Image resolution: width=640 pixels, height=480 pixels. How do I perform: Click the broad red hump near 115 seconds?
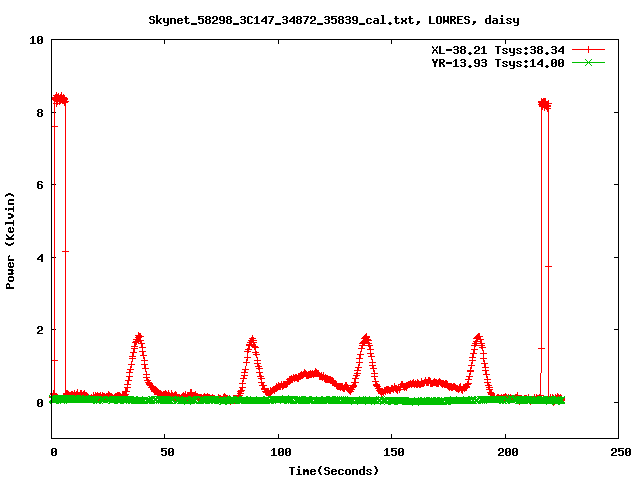tap(311, 374)
